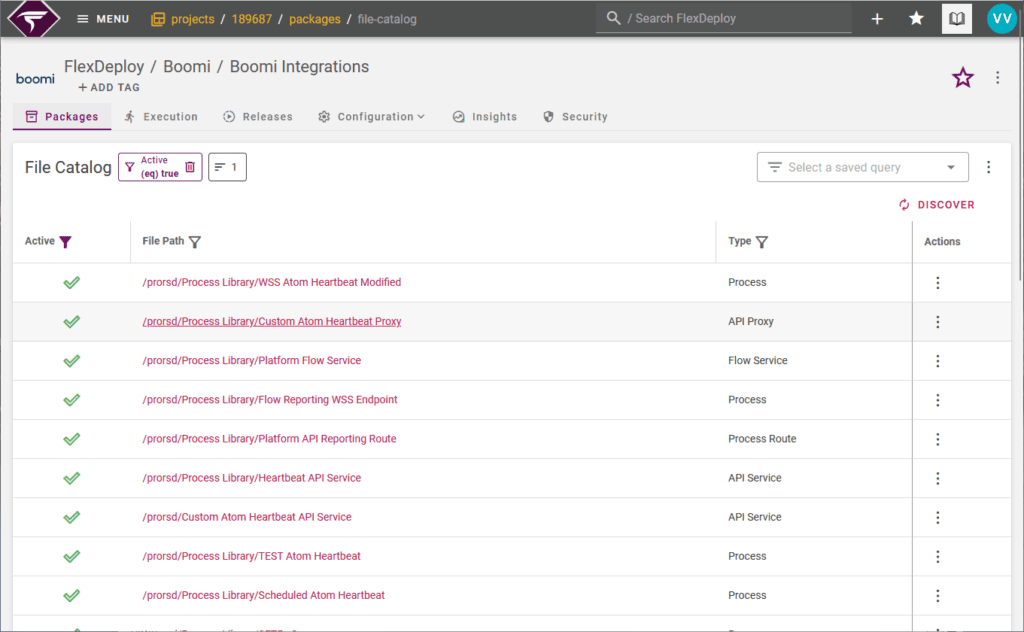Viewport: 1024px width, 632px height.
Task: Toggle active checkmark for WSS Atom Heartbeat Modified
Action: pyautogui.click(x=72, y=283)
